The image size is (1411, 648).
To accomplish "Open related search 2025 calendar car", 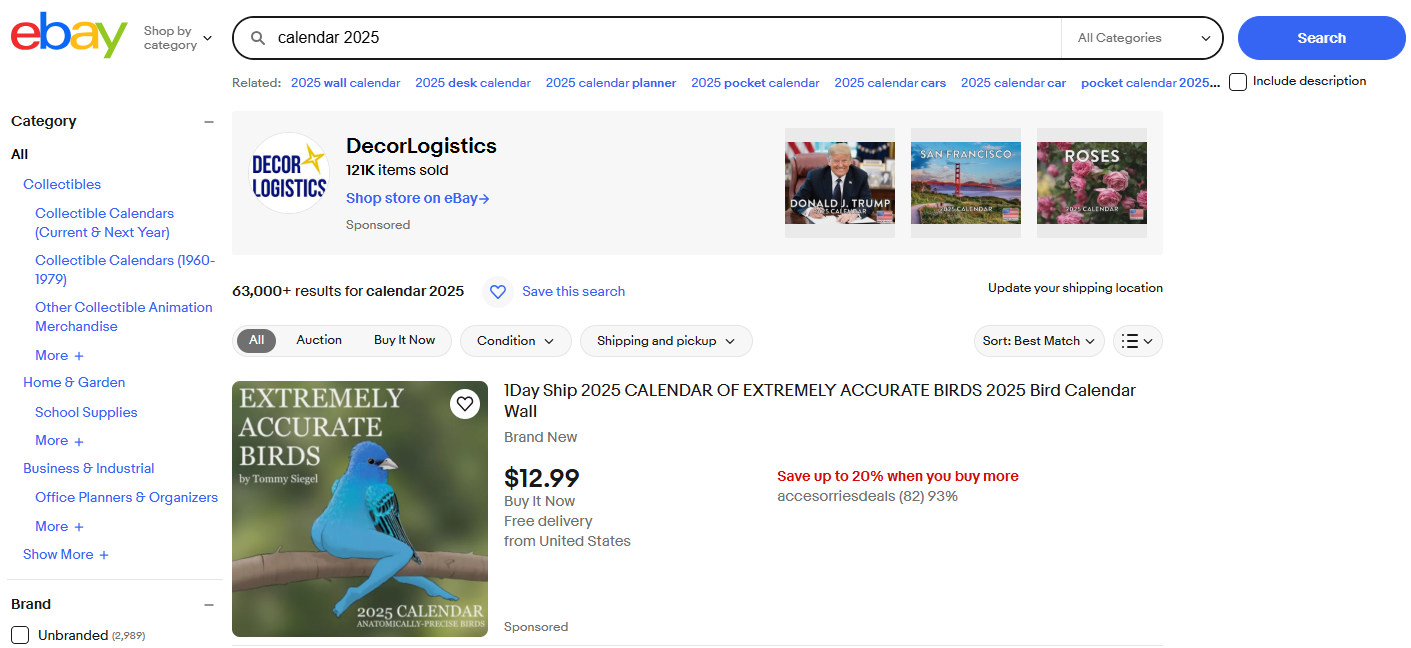I will pyautogui.click(x=1013, y=83).
